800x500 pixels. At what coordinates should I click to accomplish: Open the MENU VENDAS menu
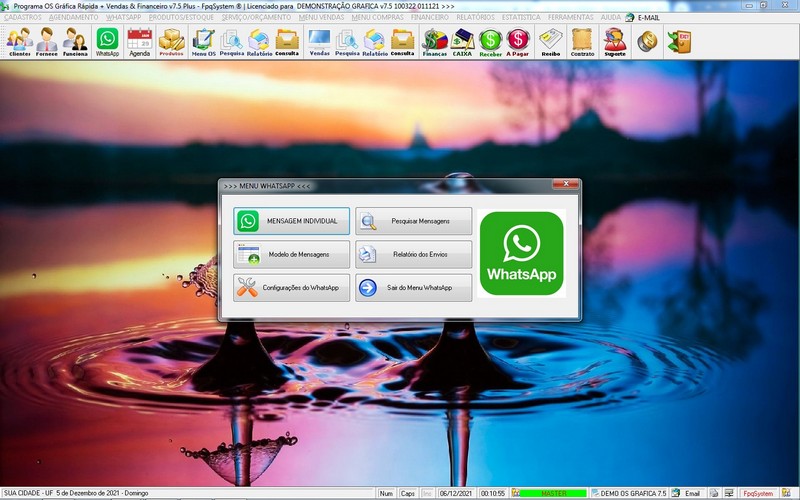321,17
